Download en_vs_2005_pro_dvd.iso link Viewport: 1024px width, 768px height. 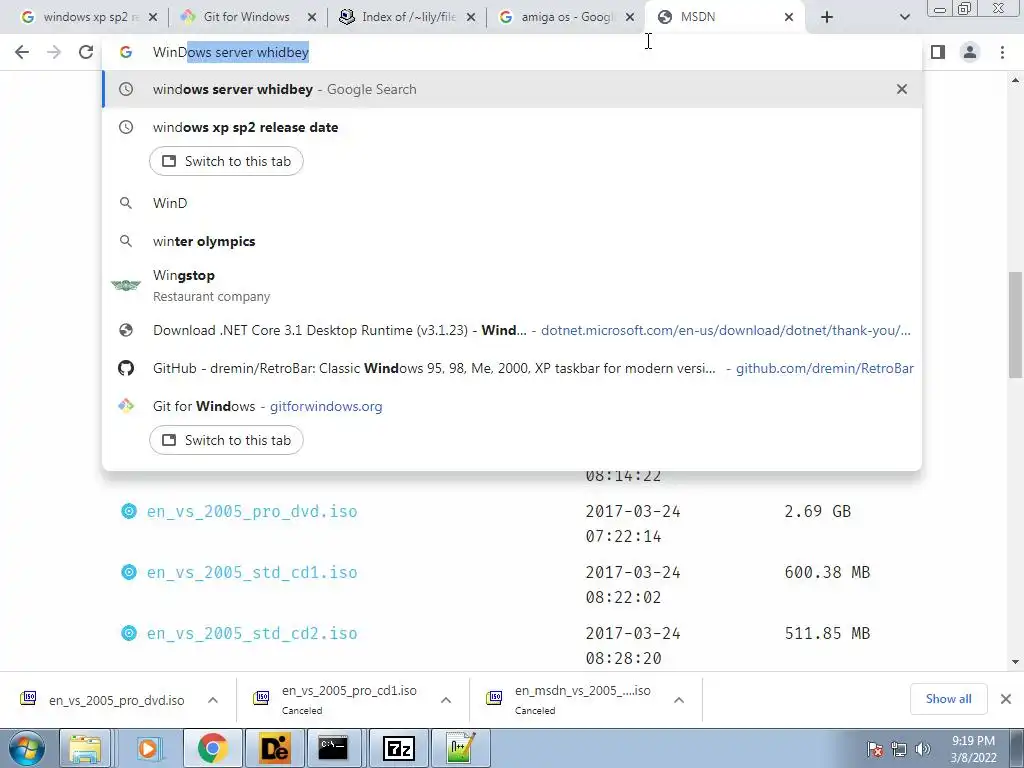252,511
